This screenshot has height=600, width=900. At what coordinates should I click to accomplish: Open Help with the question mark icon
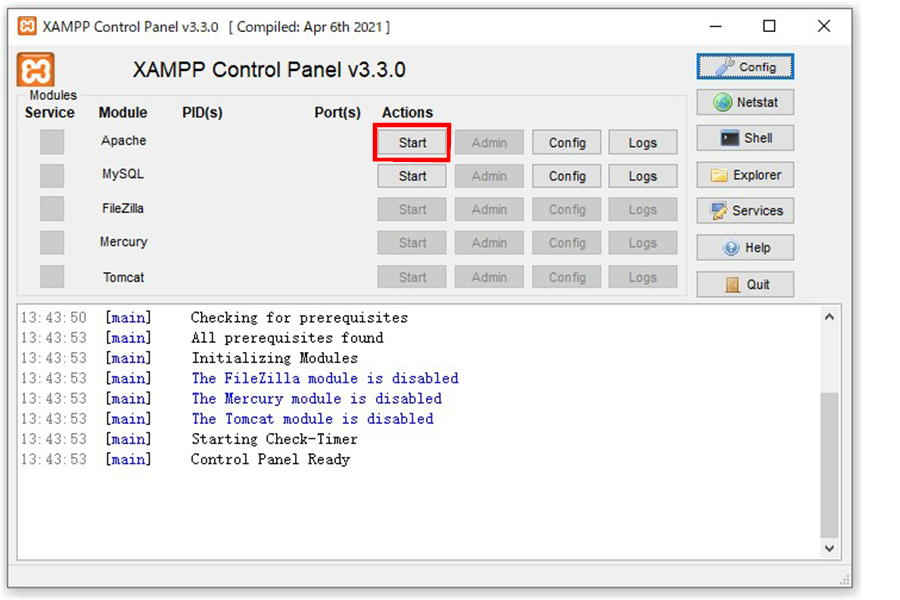pyautogui.click(x=745, y=248)
